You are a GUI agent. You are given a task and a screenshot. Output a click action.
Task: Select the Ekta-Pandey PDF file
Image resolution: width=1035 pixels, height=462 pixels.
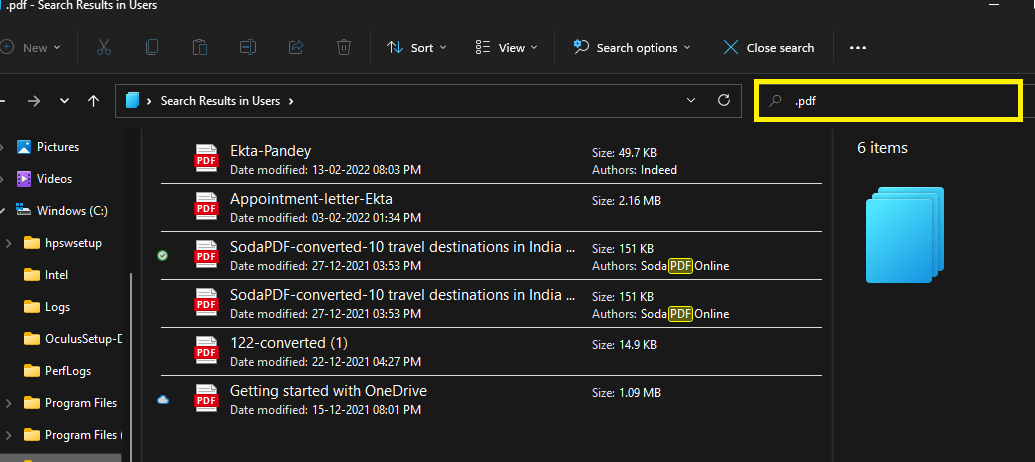(270, 152)
